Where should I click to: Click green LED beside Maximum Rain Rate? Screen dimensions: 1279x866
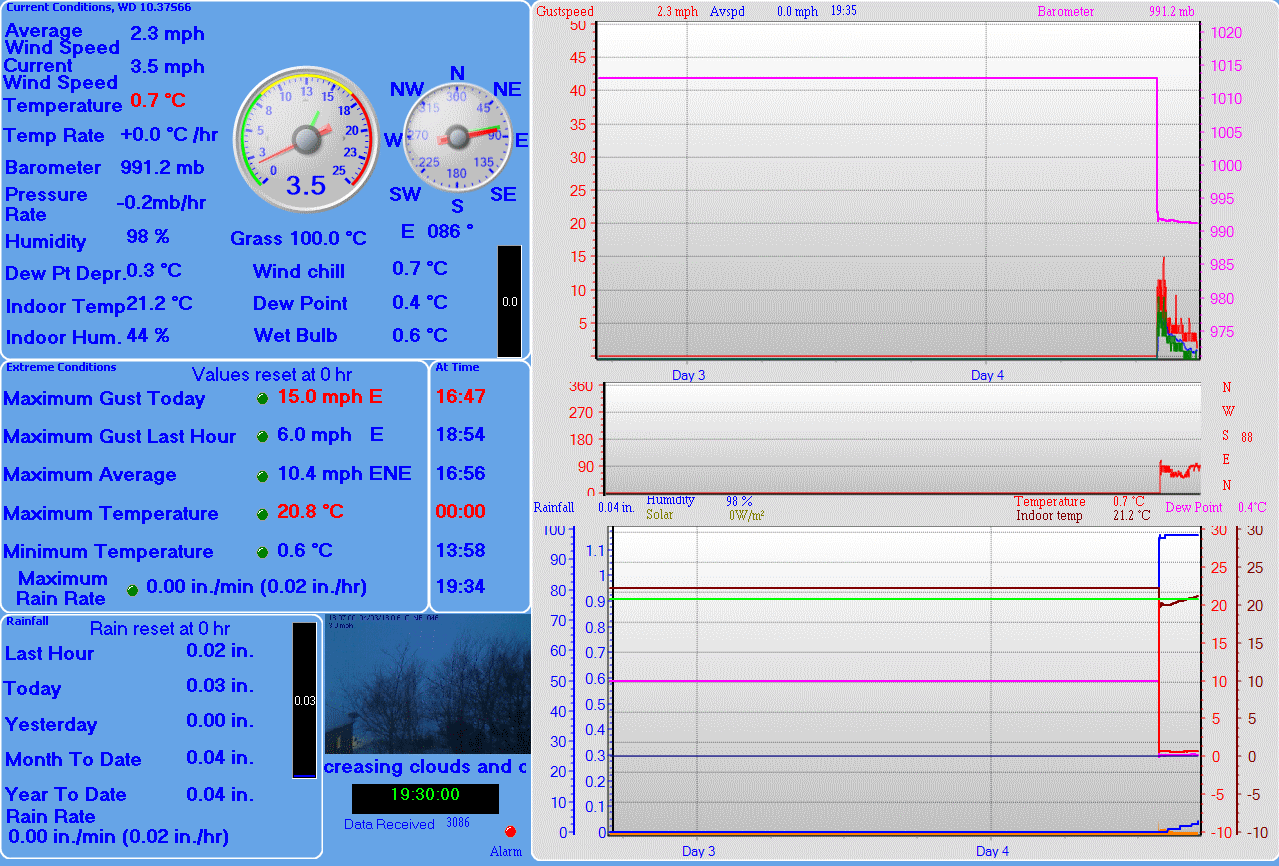coord(132,589)
